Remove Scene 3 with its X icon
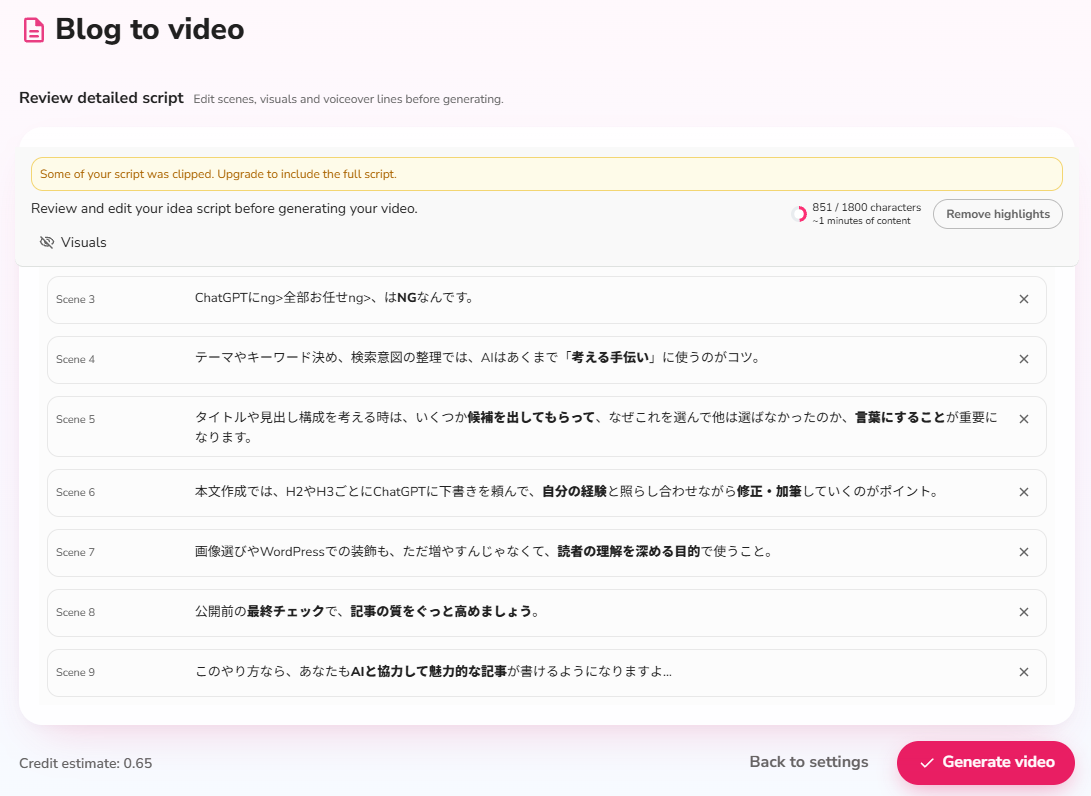The width and height of the screenshot is (1091, 796). coord(1024,299)
